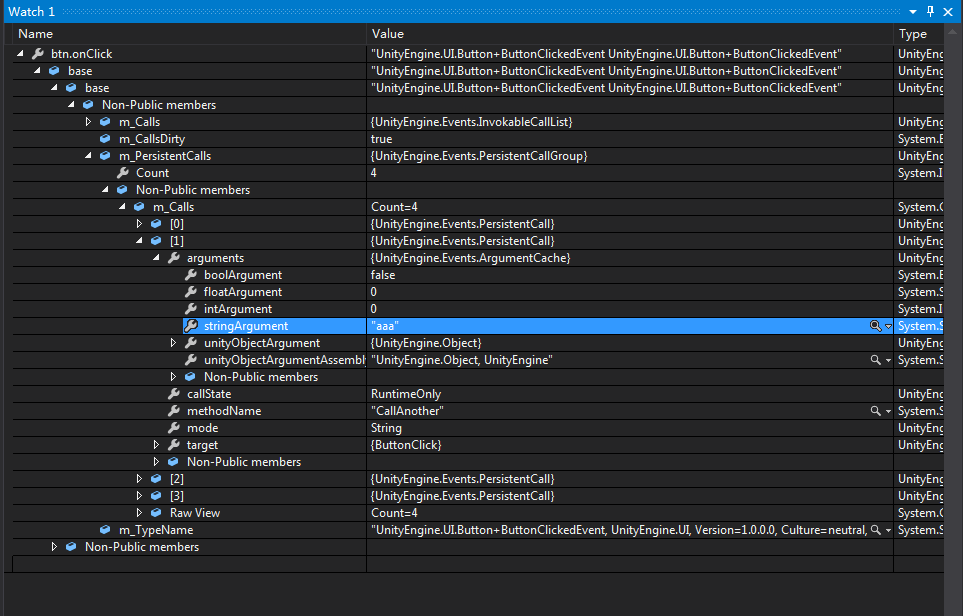Open the Window Position dropdown in the Watch 1 title bar
The width and height of the screenshot is (963, 616).
click(x=913, y=11)
